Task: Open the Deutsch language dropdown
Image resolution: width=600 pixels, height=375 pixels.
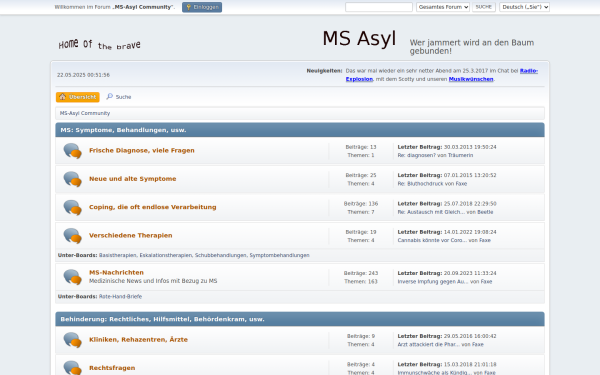Action: point(524,7)
